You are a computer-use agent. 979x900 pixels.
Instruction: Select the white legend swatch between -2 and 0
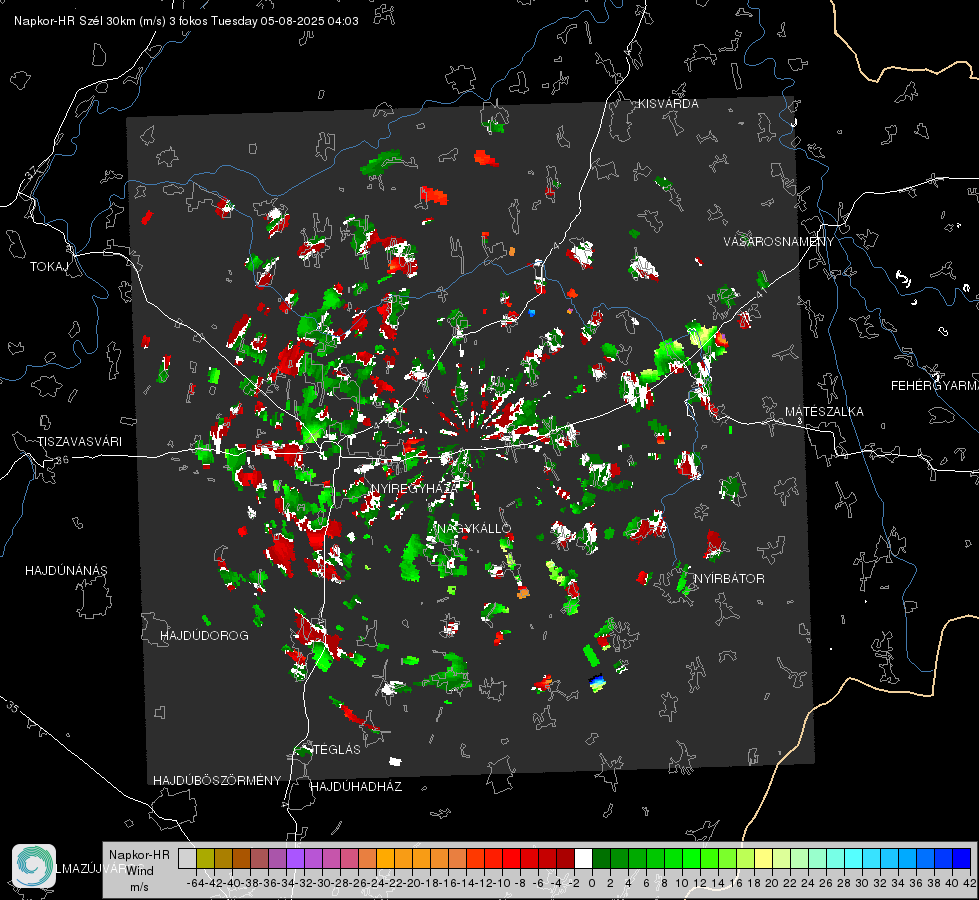(583, 859)
